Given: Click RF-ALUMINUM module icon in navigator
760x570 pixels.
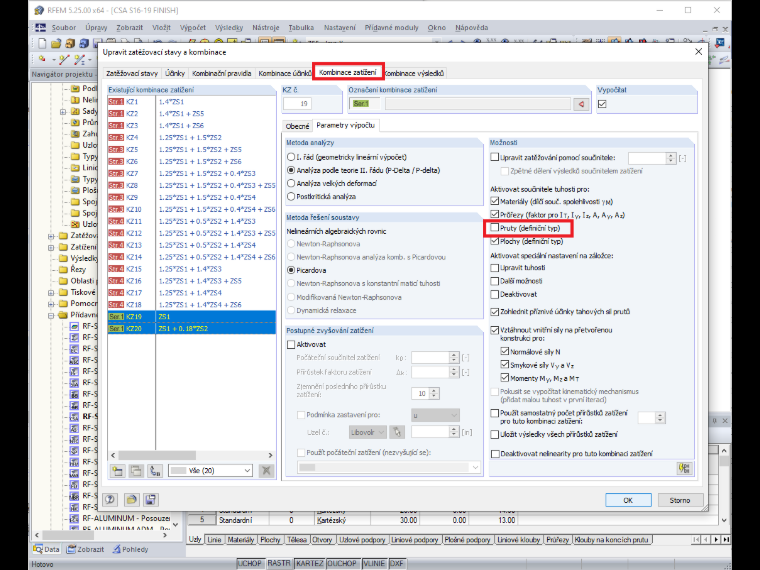Looking at the screenshot, I should point(74,519).
